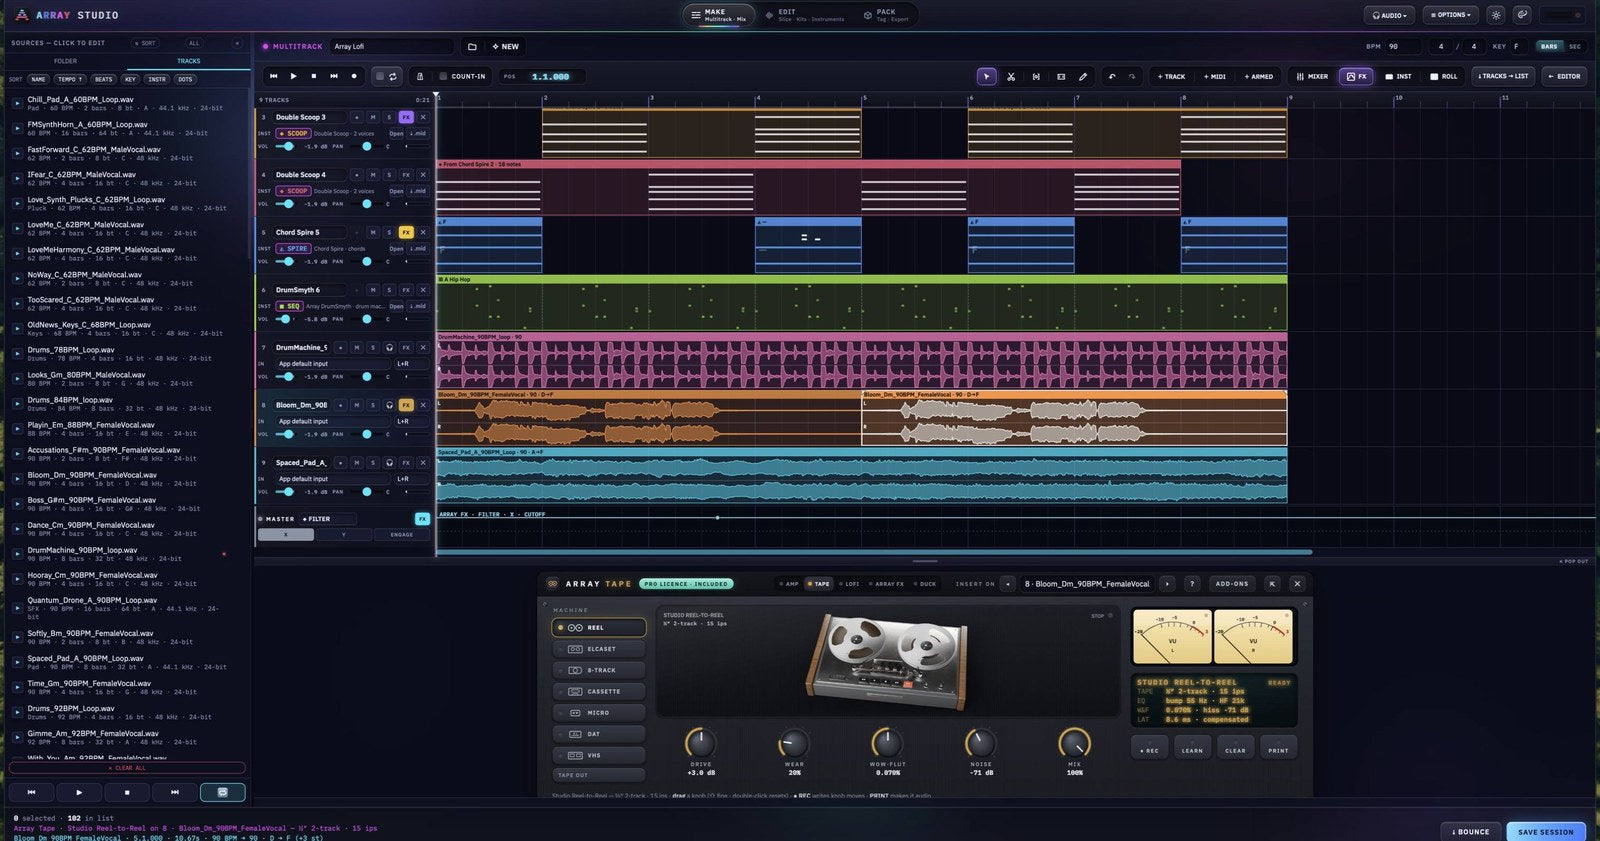
Task: Click the main transport play icon
Action: 293,76
